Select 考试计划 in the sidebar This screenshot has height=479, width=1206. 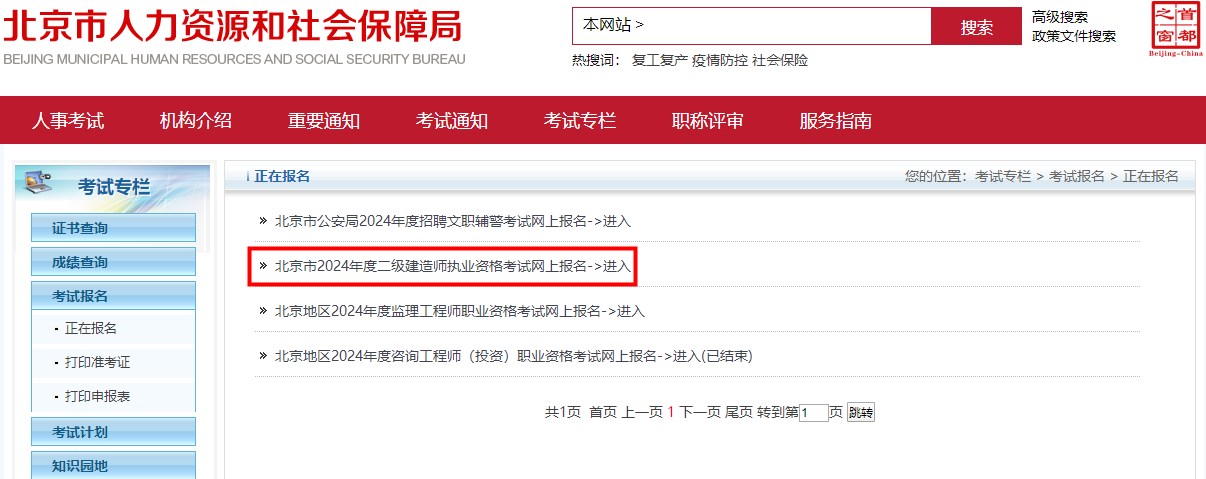coord(113,432)
